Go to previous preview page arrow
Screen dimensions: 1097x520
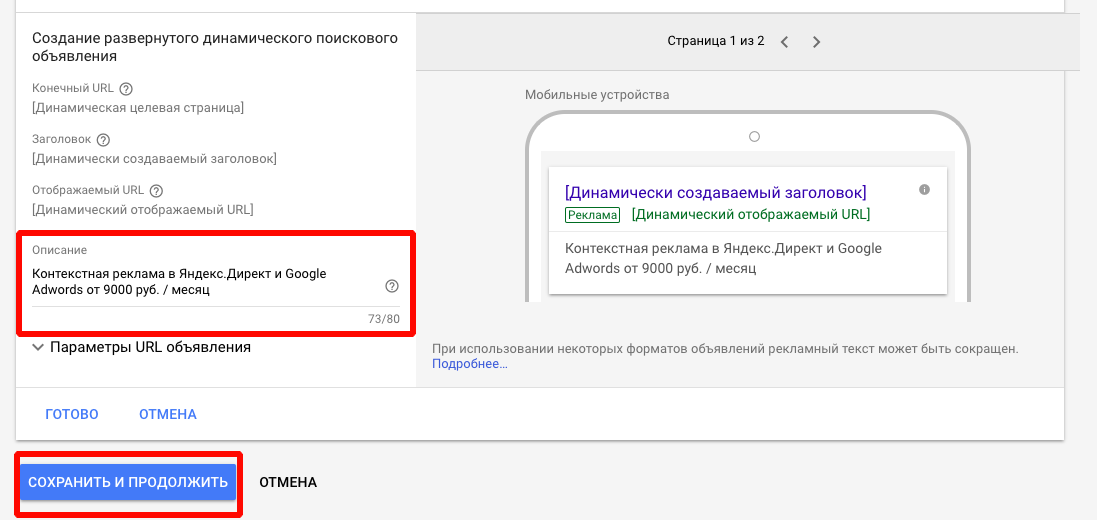(784, 42)
